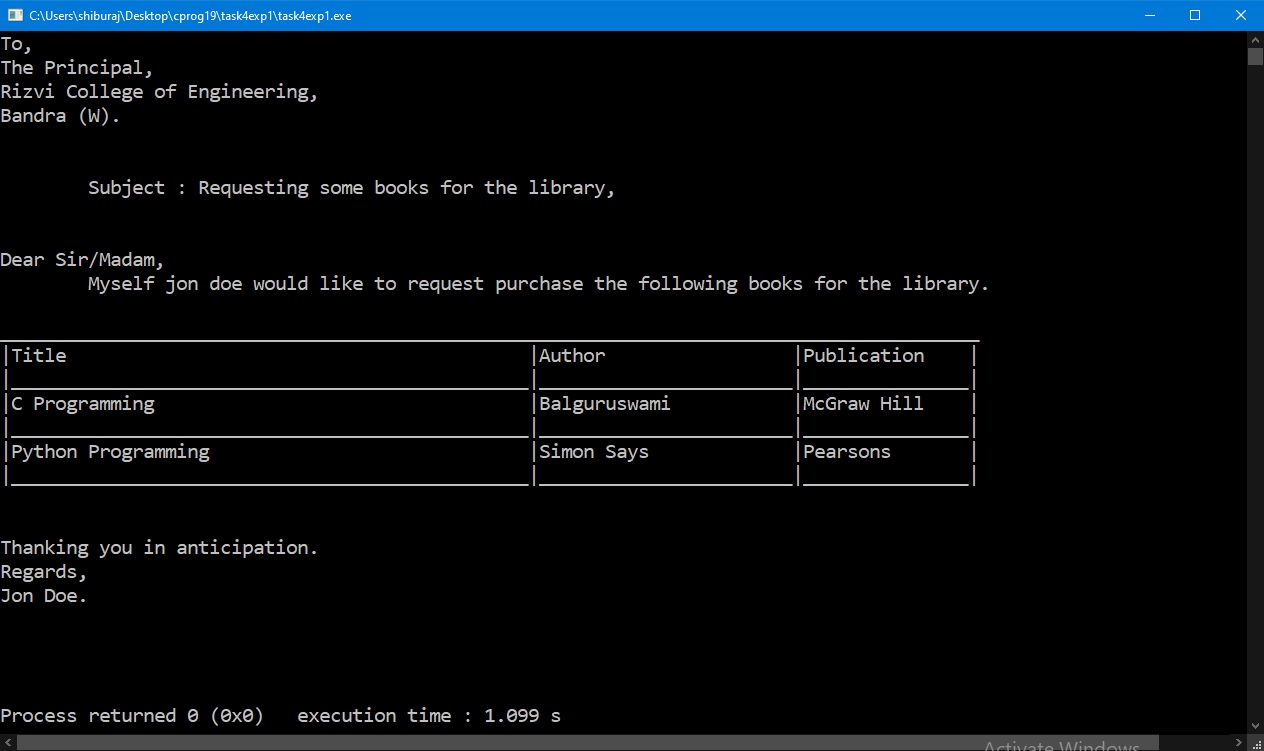Click the 'Title' column header text
Screen dimensions: 1264x751
tap(39, 356)
